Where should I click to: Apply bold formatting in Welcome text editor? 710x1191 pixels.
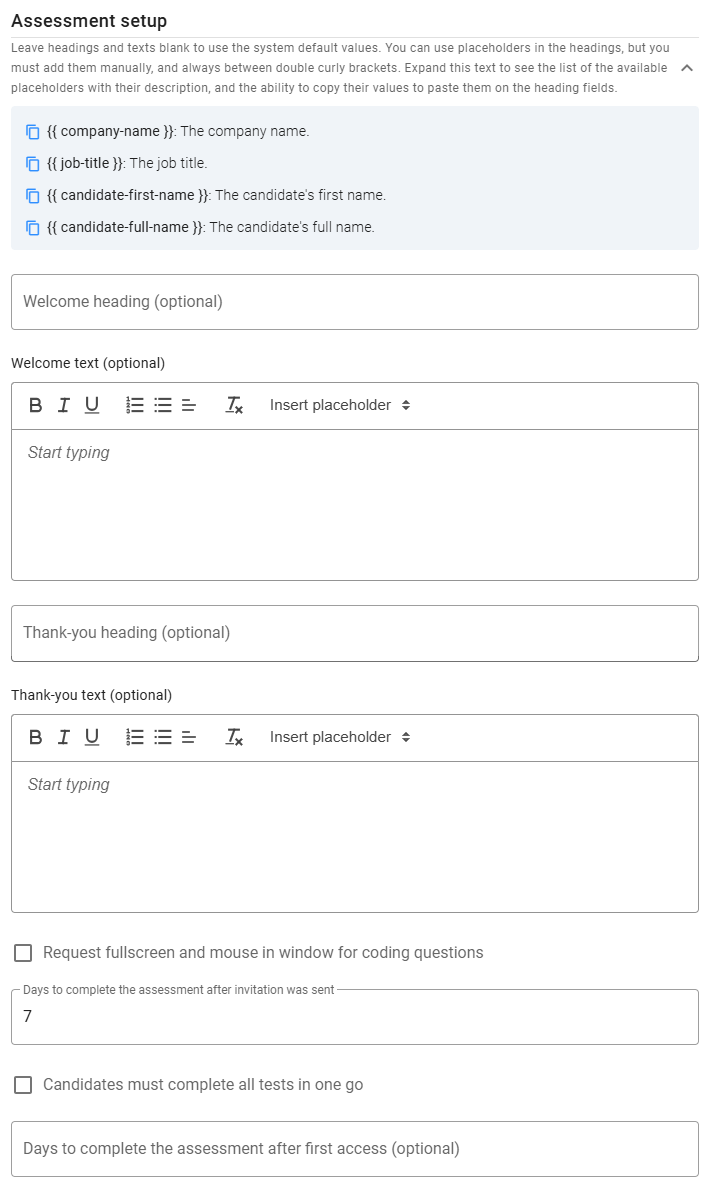[35, 405]
